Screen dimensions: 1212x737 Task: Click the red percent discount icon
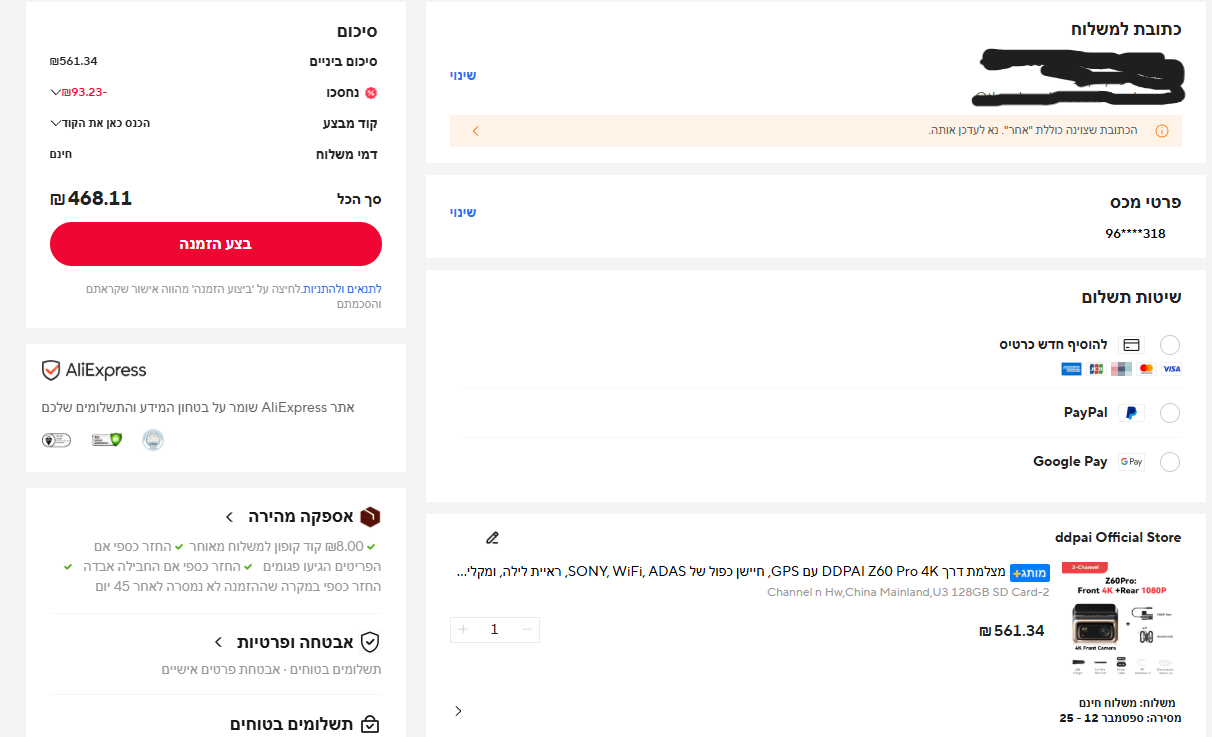coord(371,93)
